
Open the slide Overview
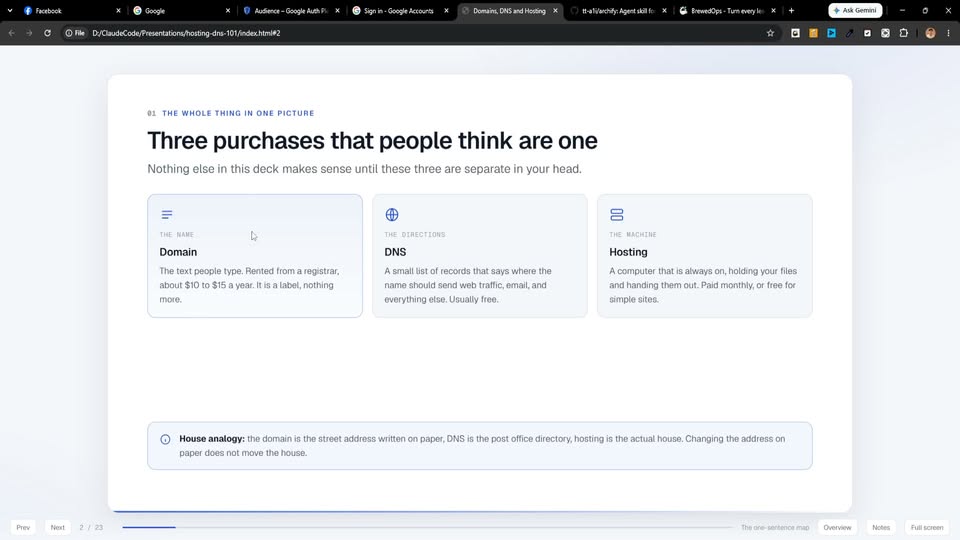click(837, 527)
